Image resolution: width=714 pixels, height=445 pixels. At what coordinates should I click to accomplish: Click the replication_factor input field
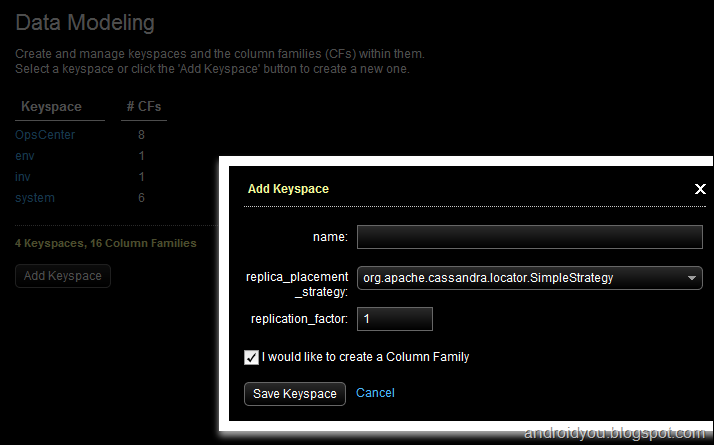pos(395,319)
